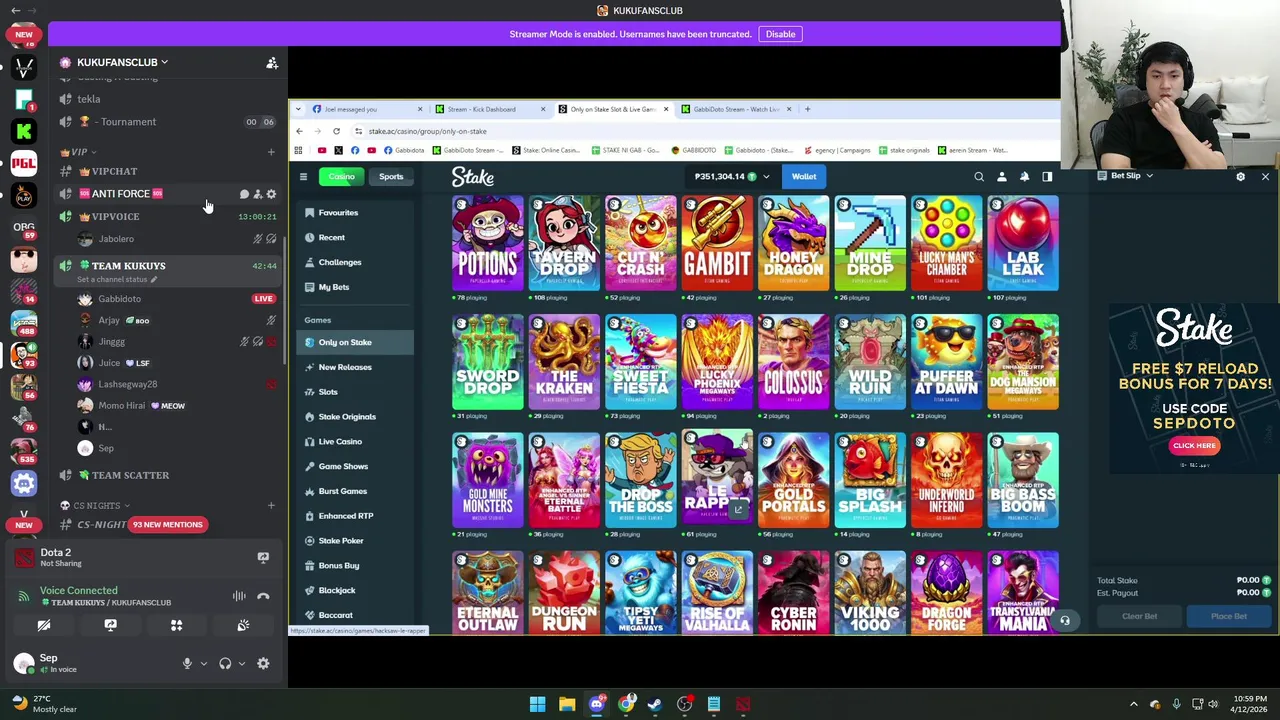Open the Stake profile icon
This screenshot has width=1280, height=720.
click(1001, 177)
